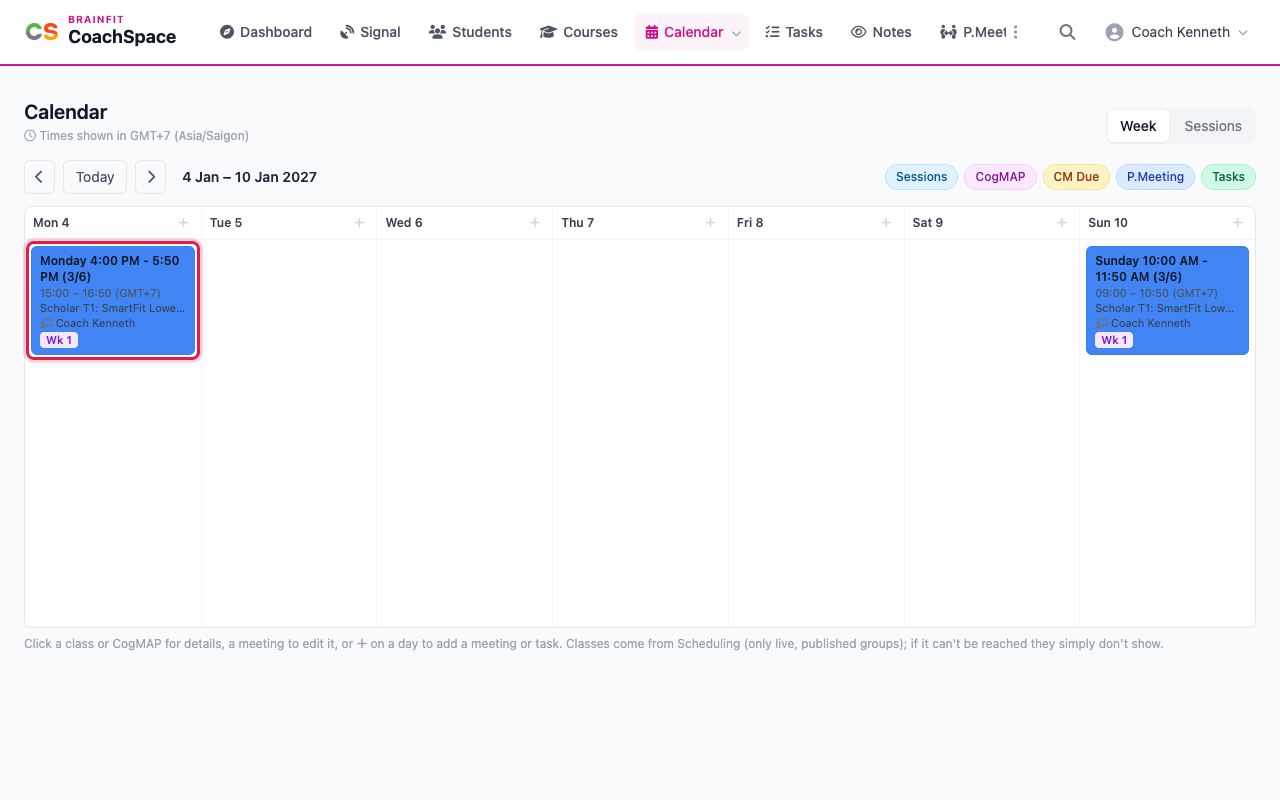Open Sunday 10:00 AM class session card
The width and height of the screenshot is (1280, 800).
click(1167, 300)
